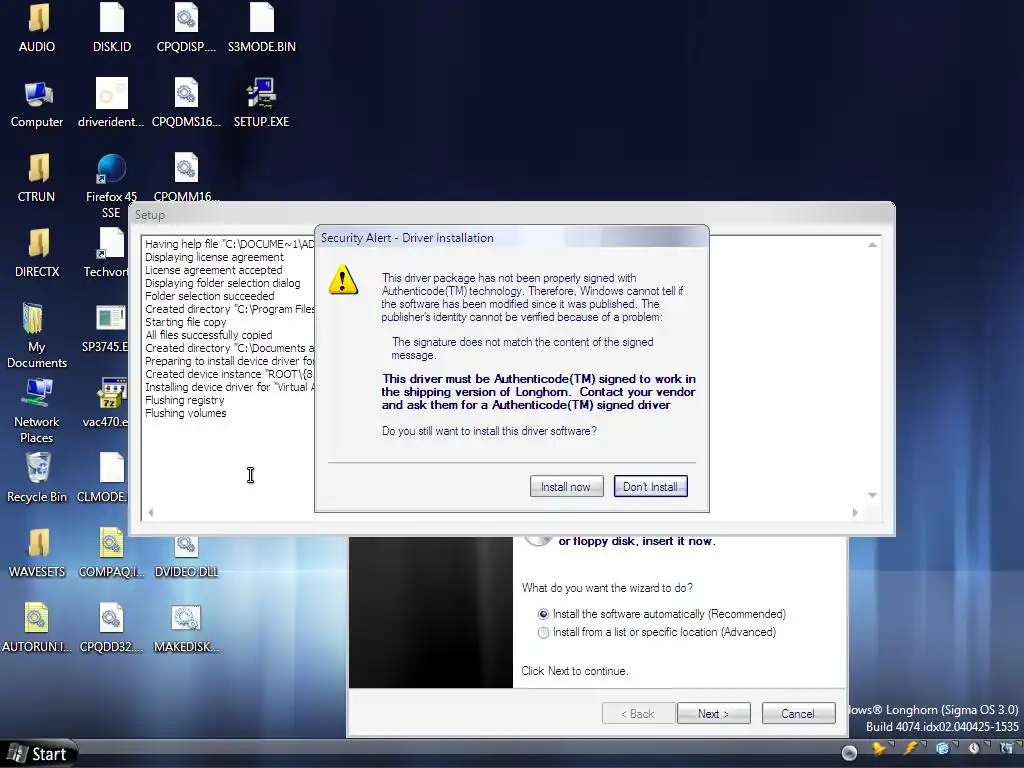Open the Computer desktop icon
This screenshot has height=768, width=1024.
pyautogui.click(x=37, y=104)
